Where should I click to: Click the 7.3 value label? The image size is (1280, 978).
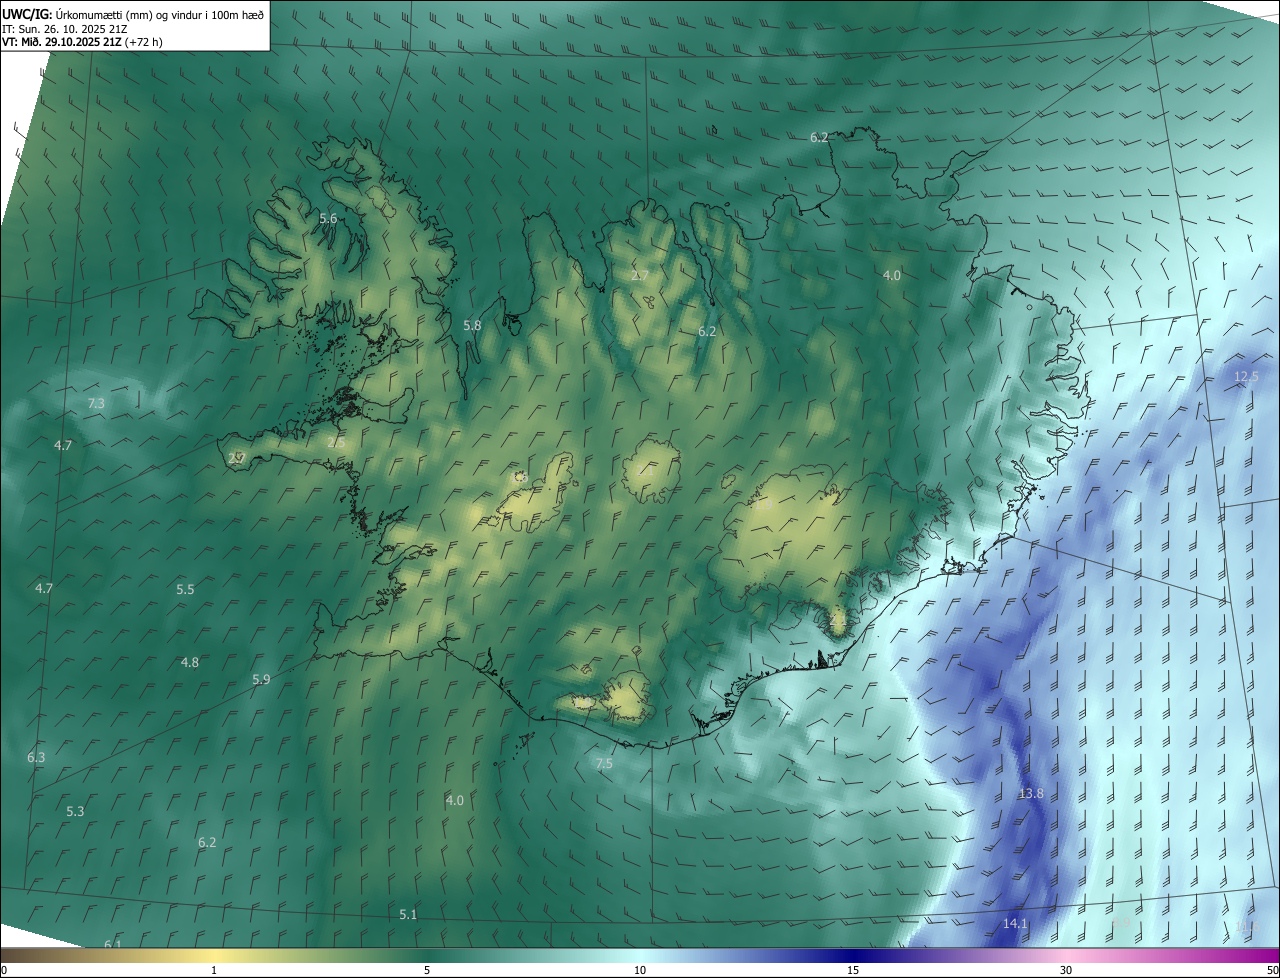click(x=96, y=403)
